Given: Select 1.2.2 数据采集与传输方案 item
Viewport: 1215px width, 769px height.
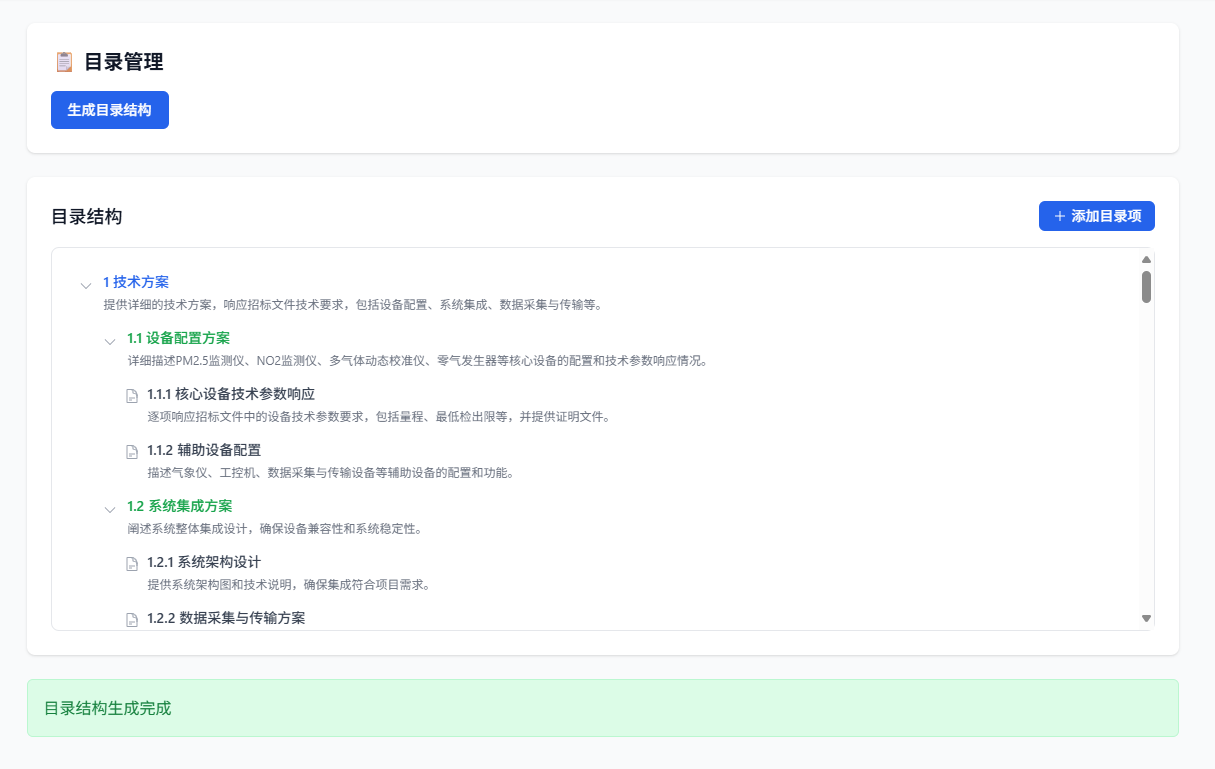Looking at the screenshot, I should pyautogui.click(x=226, y=618).
